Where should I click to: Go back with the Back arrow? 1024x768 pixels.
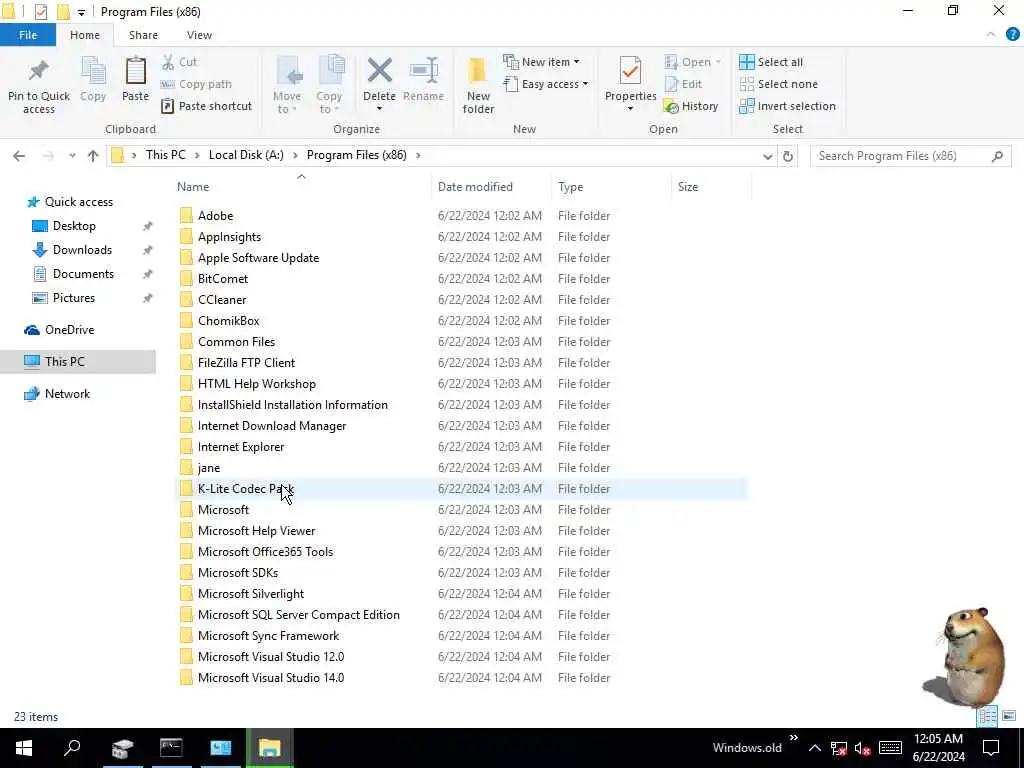point(19,156)
